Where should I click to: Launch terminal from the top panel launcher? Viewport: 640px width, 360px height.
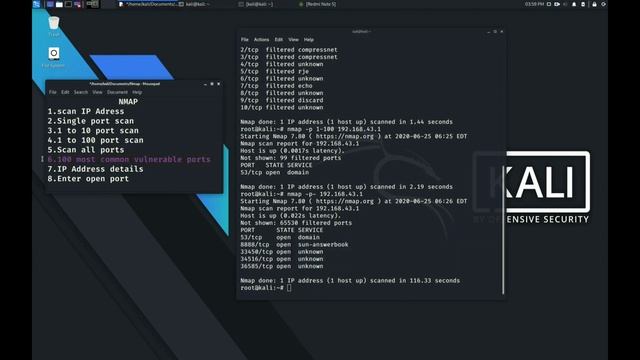tap(68, 4)
